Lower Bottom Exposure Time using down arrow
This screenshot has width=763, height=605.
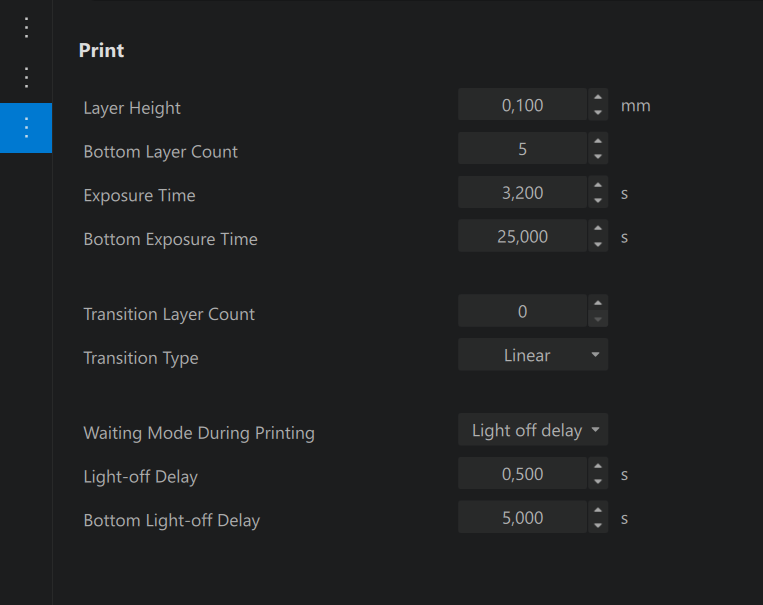[x=598, y=244]
